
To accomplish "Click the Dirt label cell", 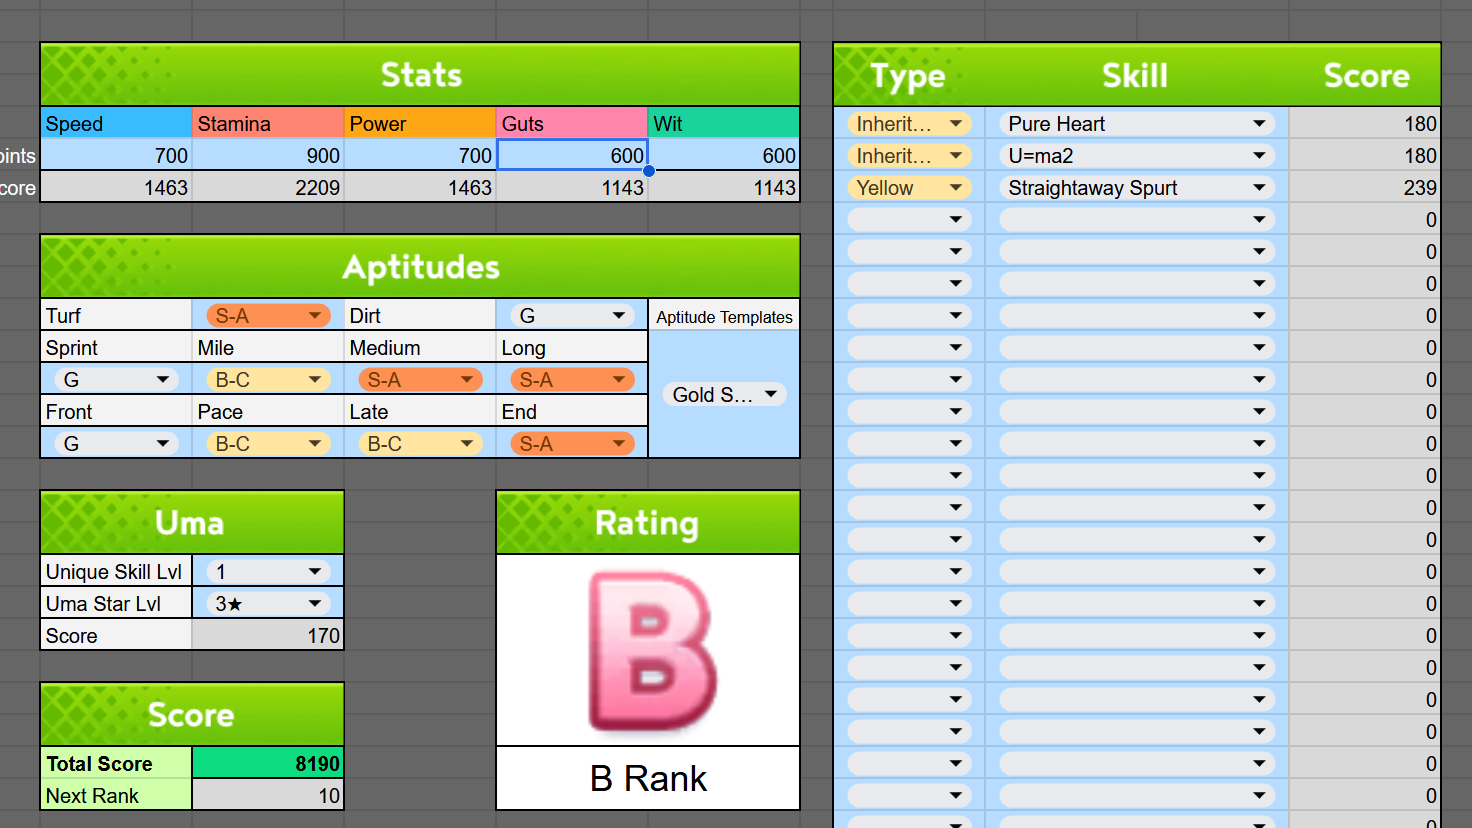I will point(420,315).
